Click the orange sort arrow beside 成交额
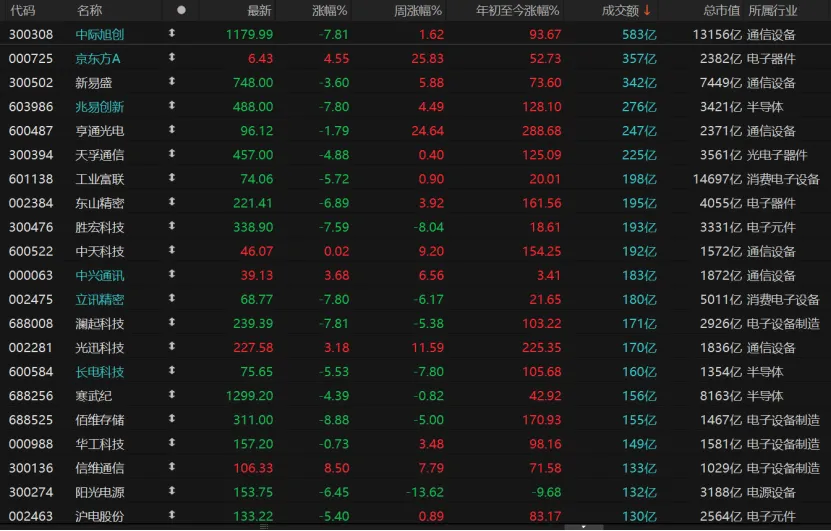The image size is (831, 531). coord(647,10)
